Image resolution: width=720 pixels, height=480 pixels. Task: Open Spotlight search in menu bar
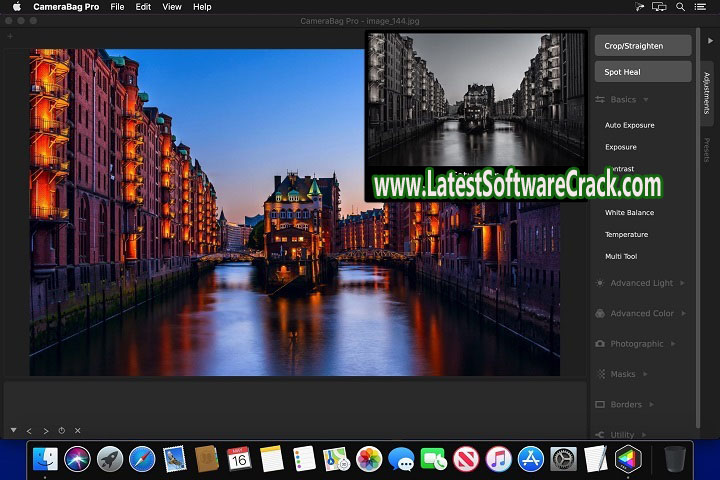(x=681, y=7)
